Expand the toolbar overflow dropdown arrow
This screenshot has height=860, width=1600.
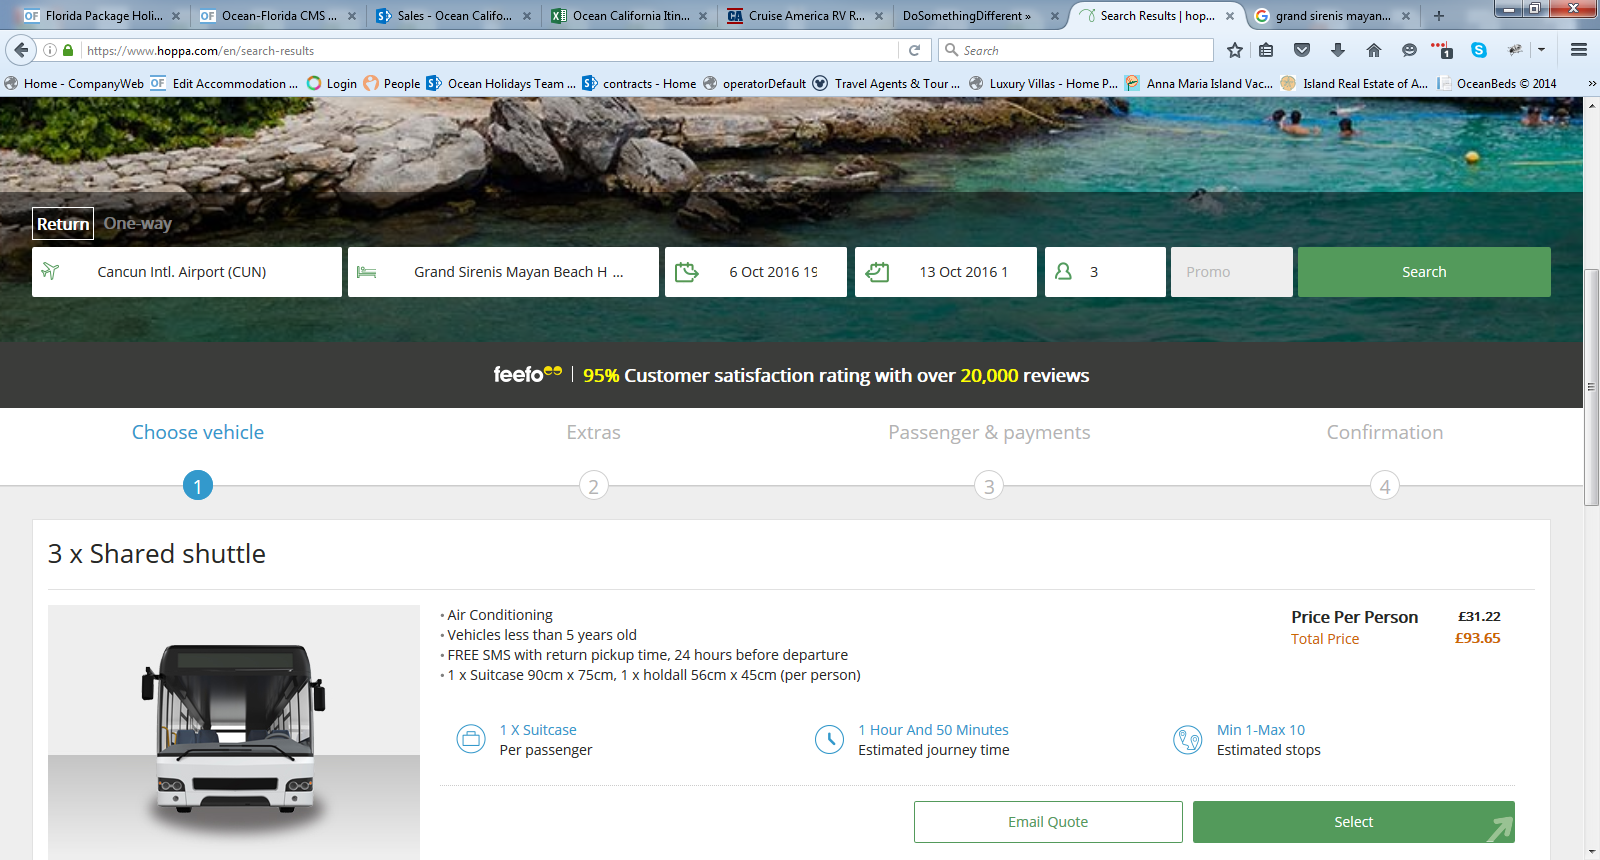coord(1541,50)
